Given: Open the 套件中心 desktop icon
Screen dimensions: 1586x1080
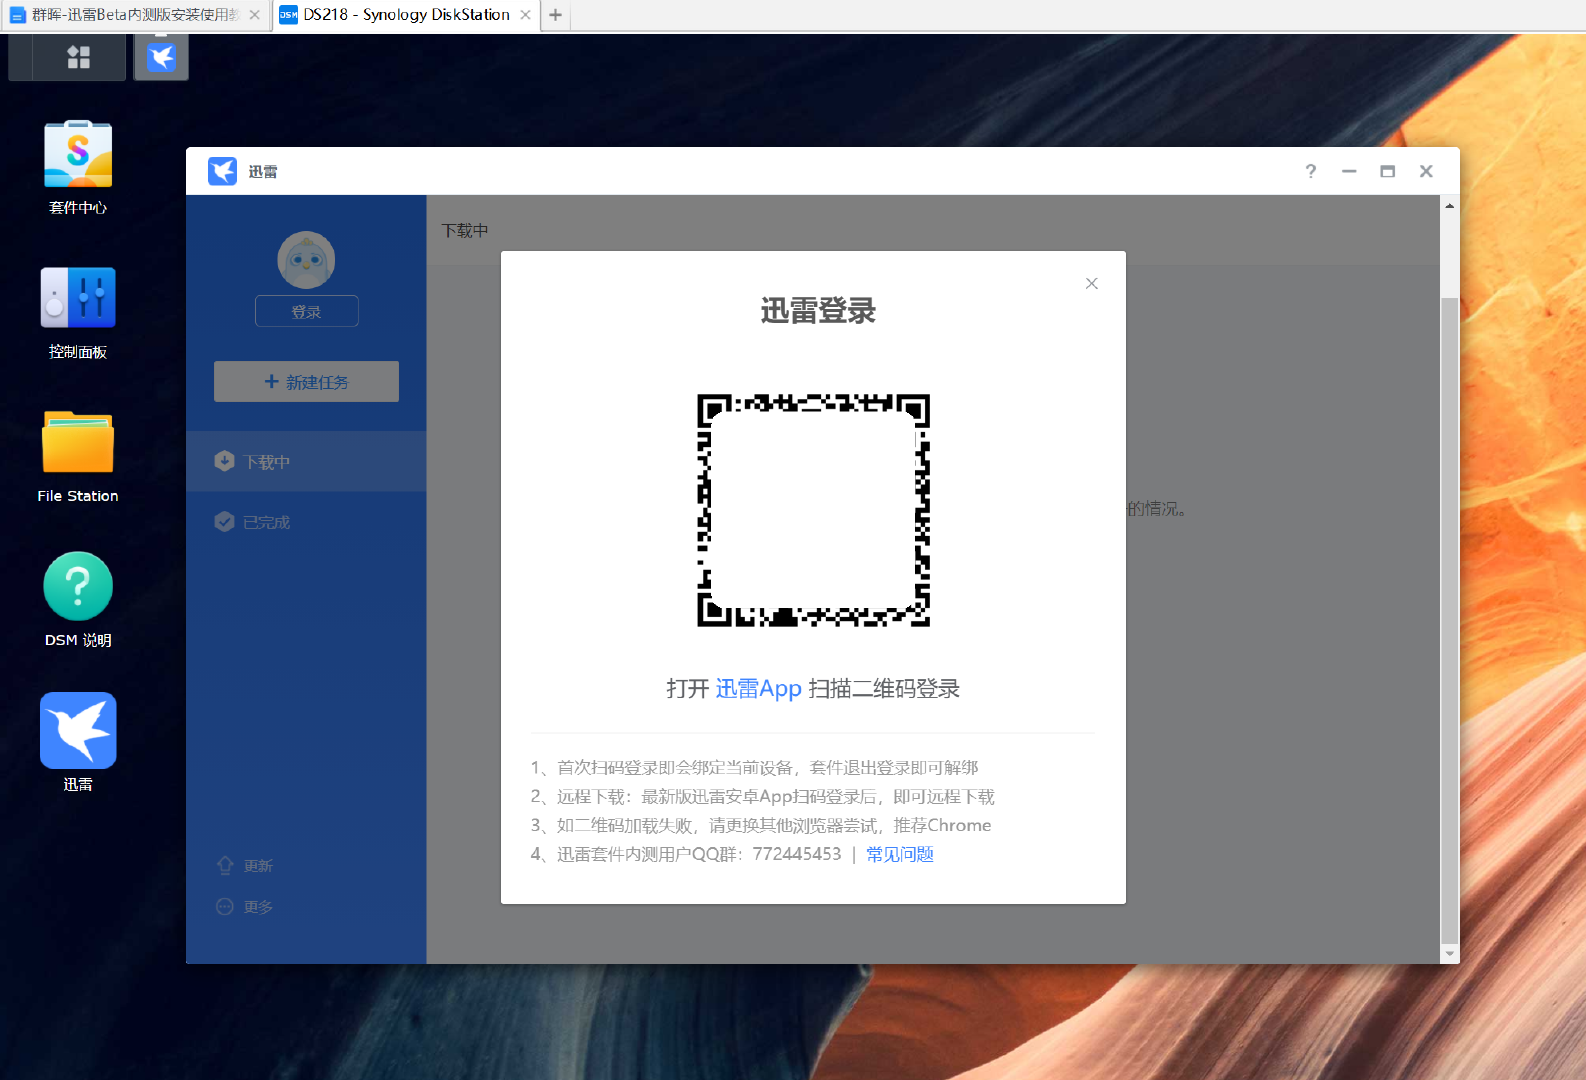Looking at the screenshot, I should 78,168.
